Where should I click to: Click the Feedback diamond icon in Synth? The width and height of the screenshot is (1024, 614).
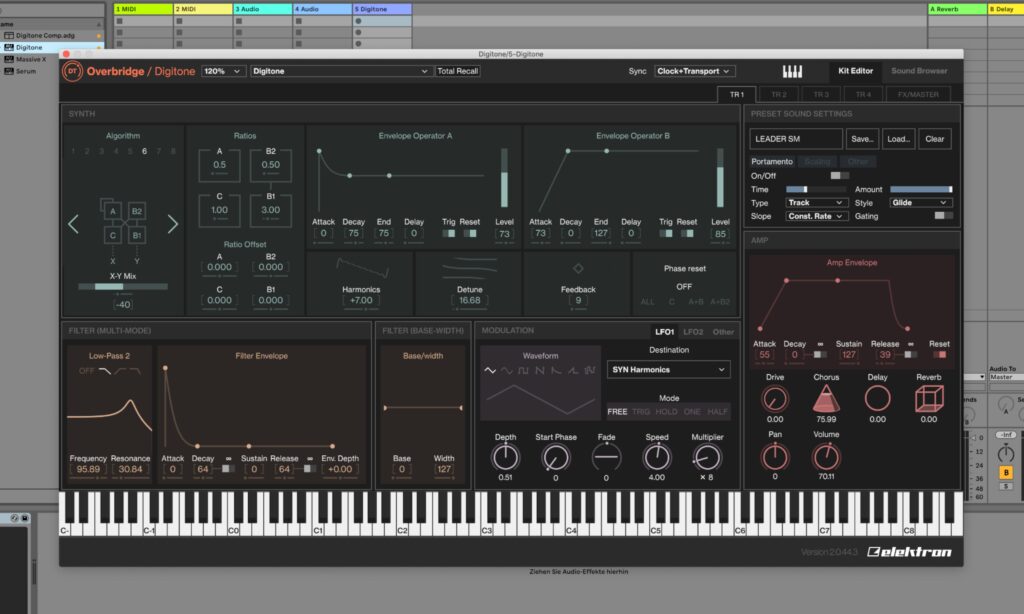[578, 268]
